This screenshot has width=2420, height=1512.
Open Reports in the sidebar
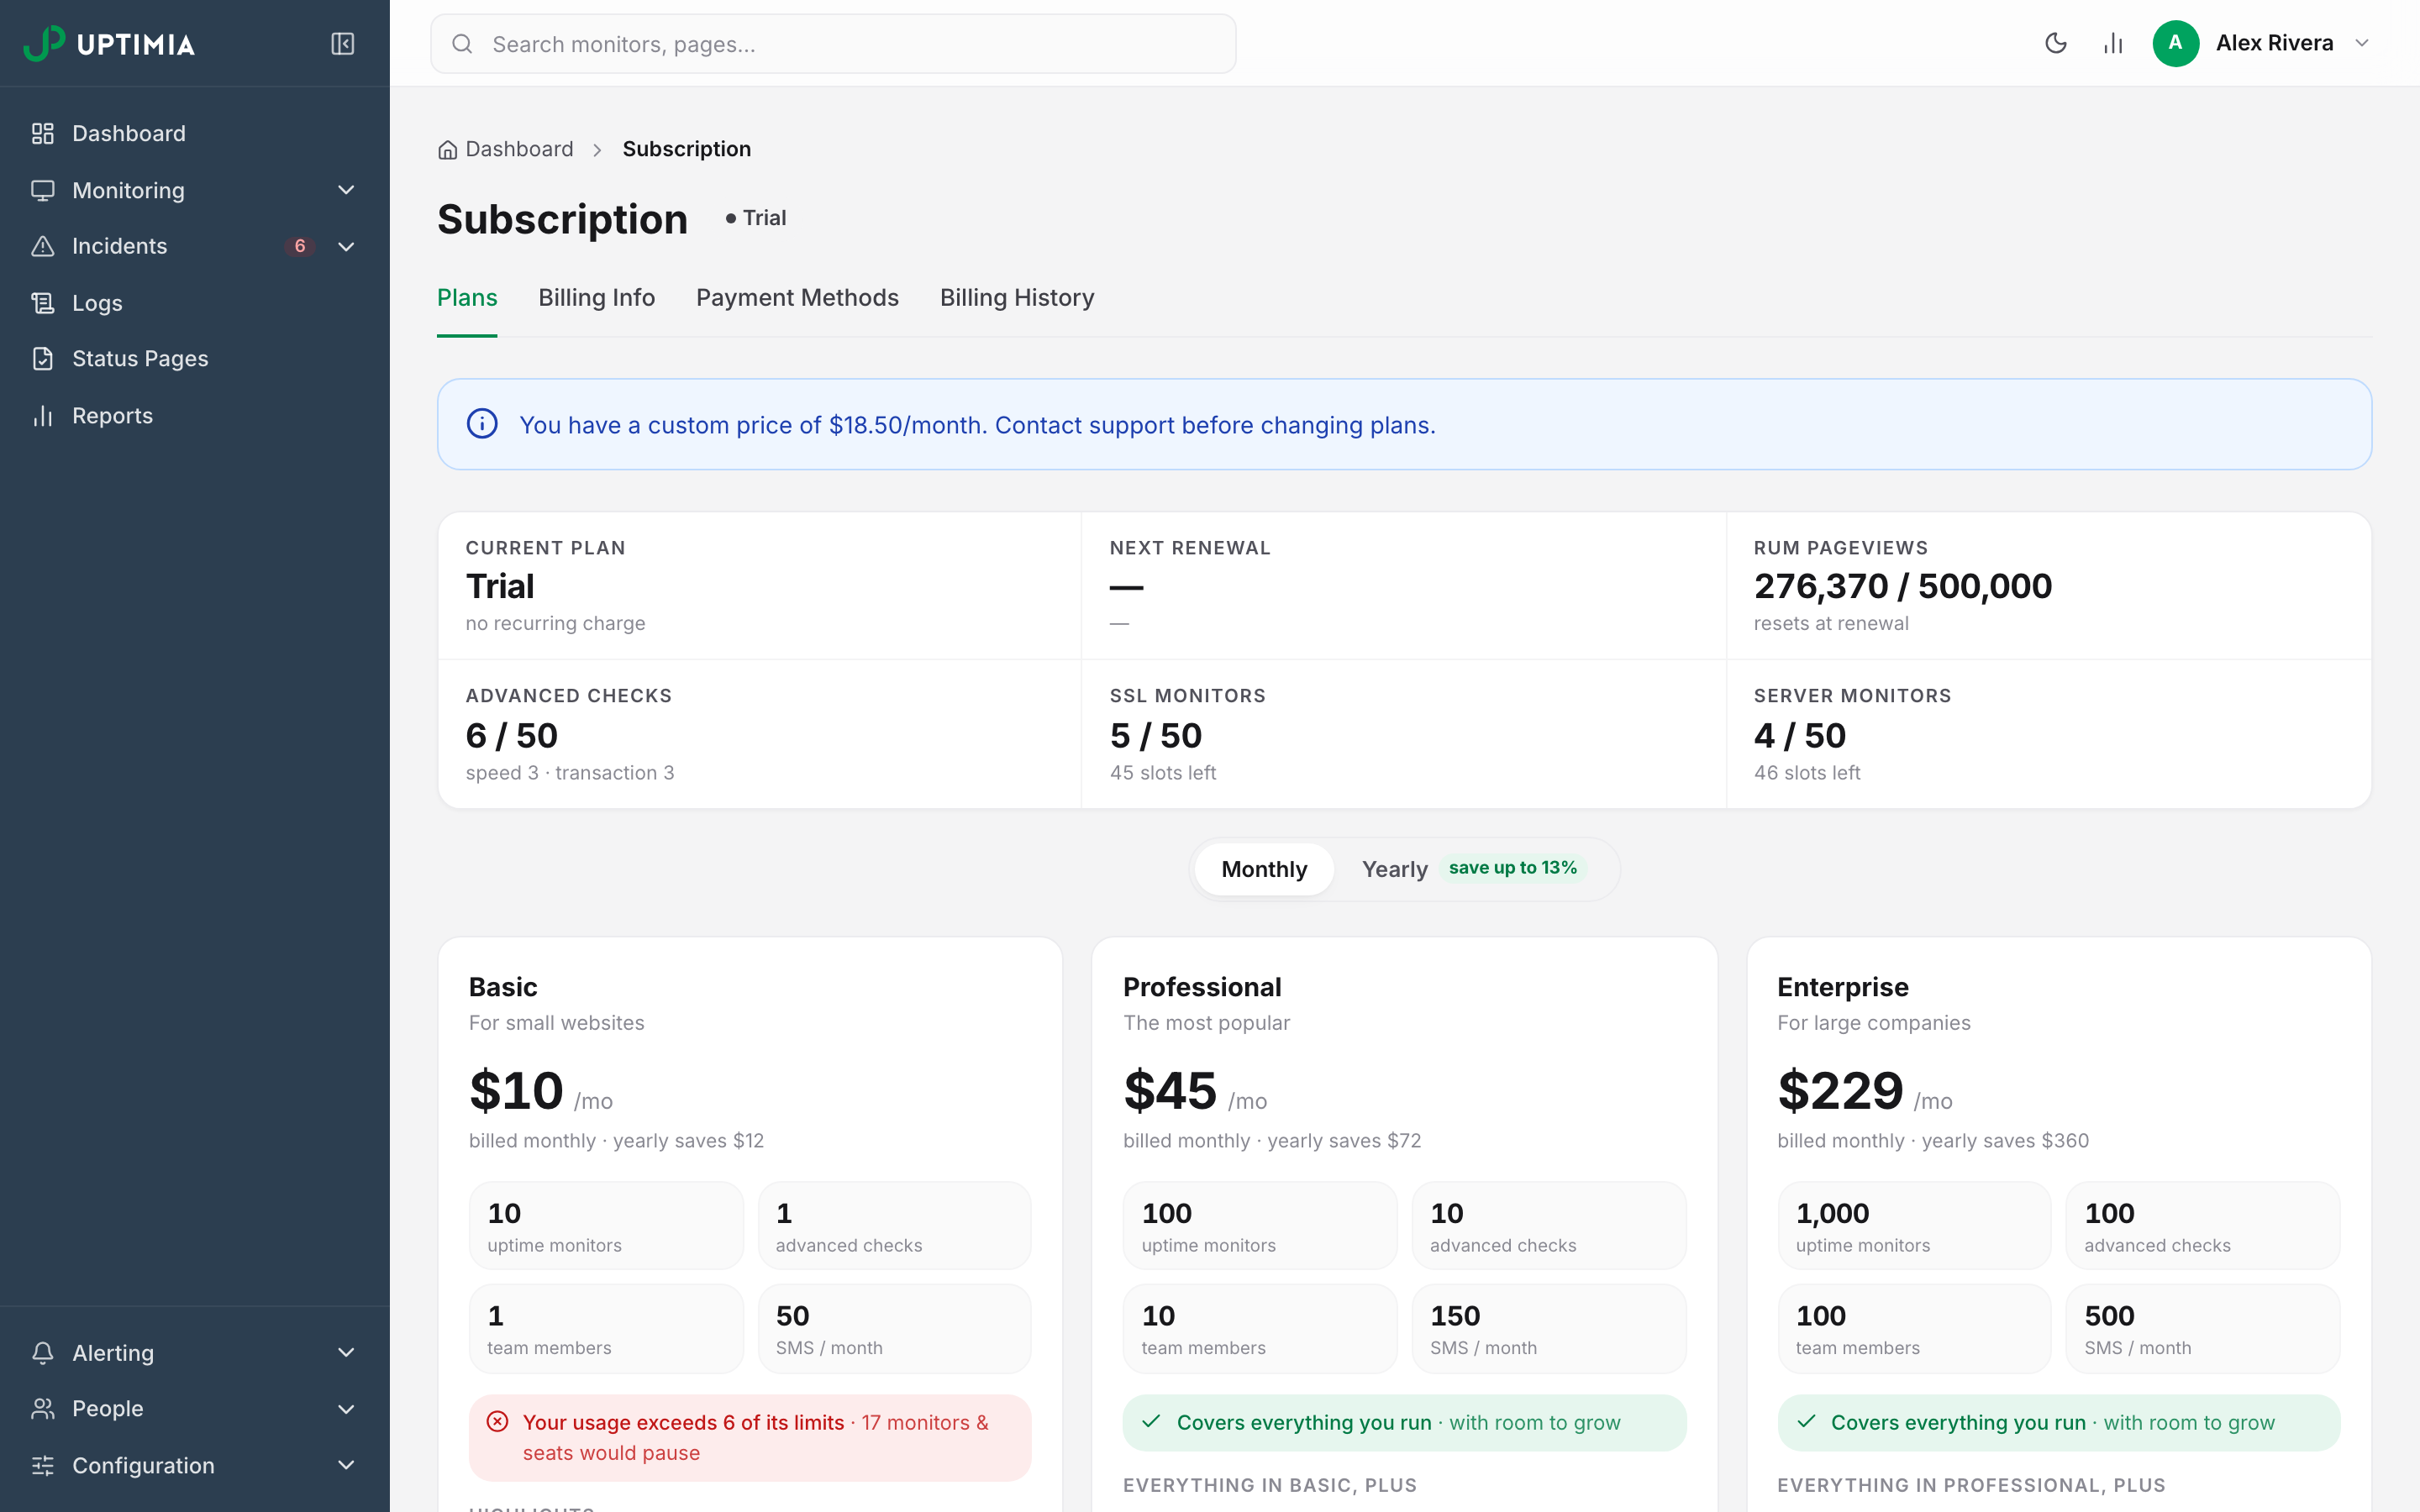point(195,416)
